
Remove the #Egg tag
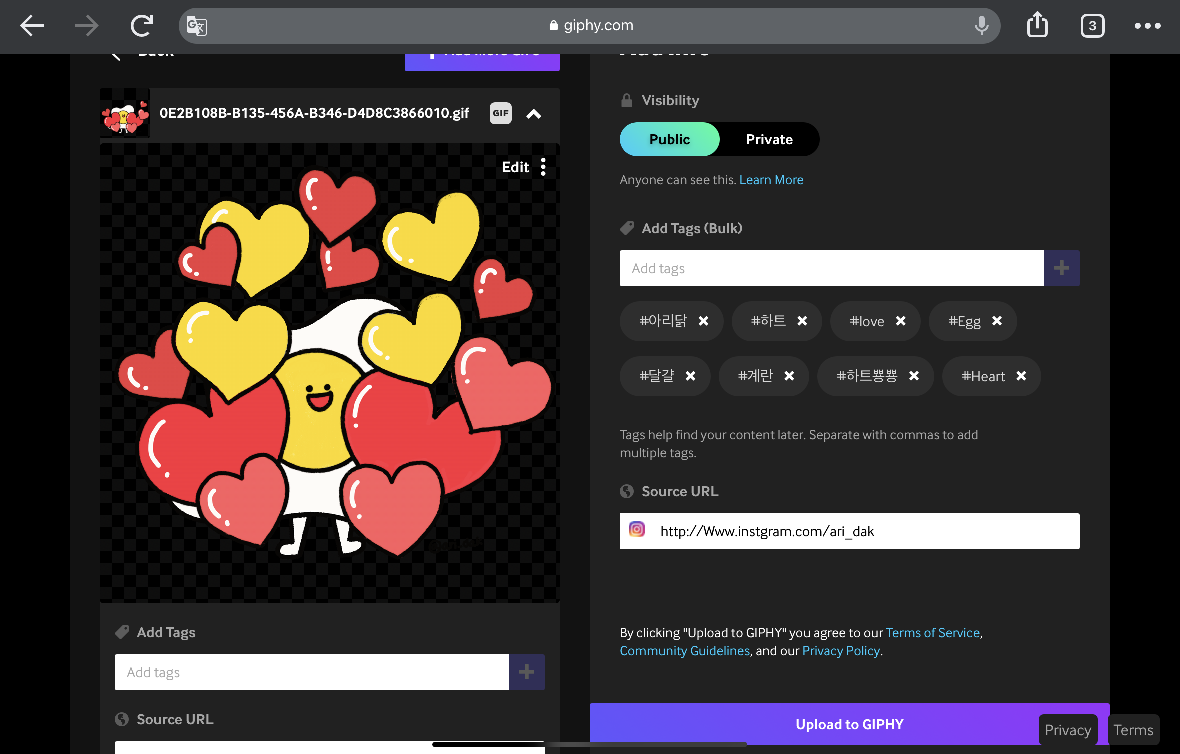pos(996,321)
